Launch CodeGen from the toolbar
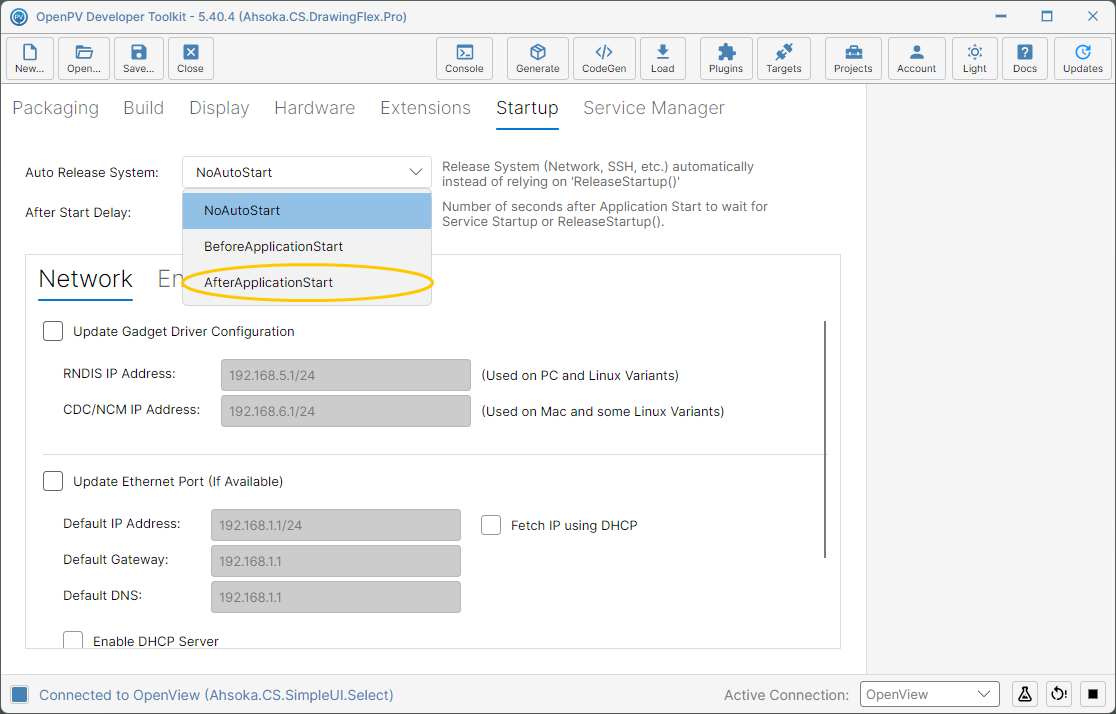 tap(604, 58)
